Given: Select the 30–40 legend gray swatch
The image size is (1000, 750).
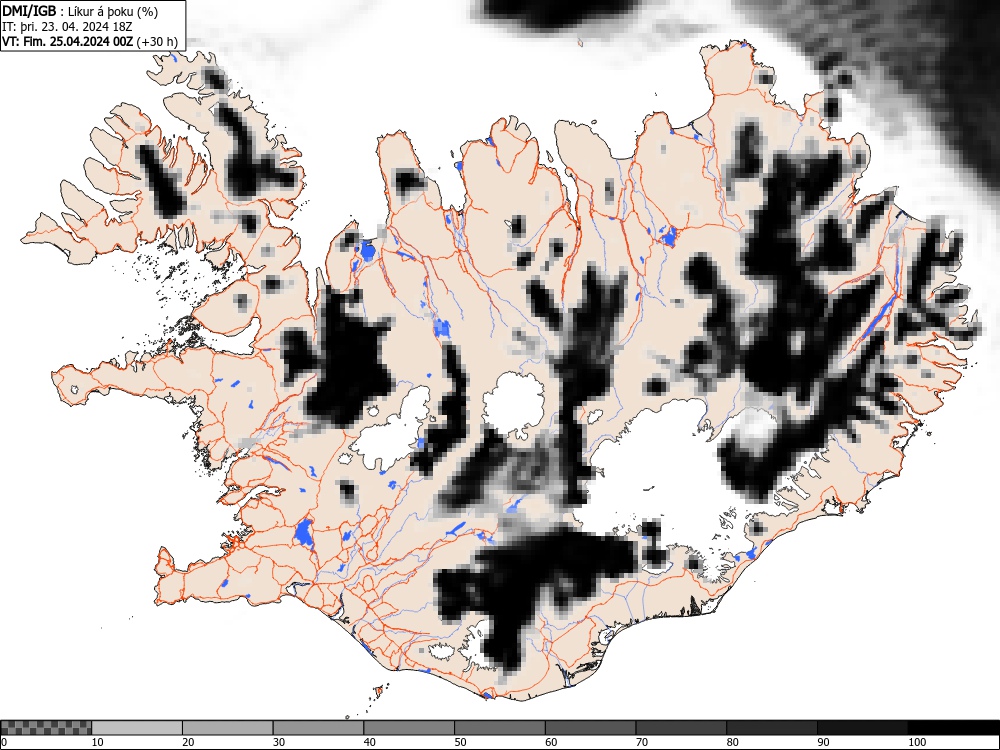Looking at the screenshot, I should click(x=318, y=728).
